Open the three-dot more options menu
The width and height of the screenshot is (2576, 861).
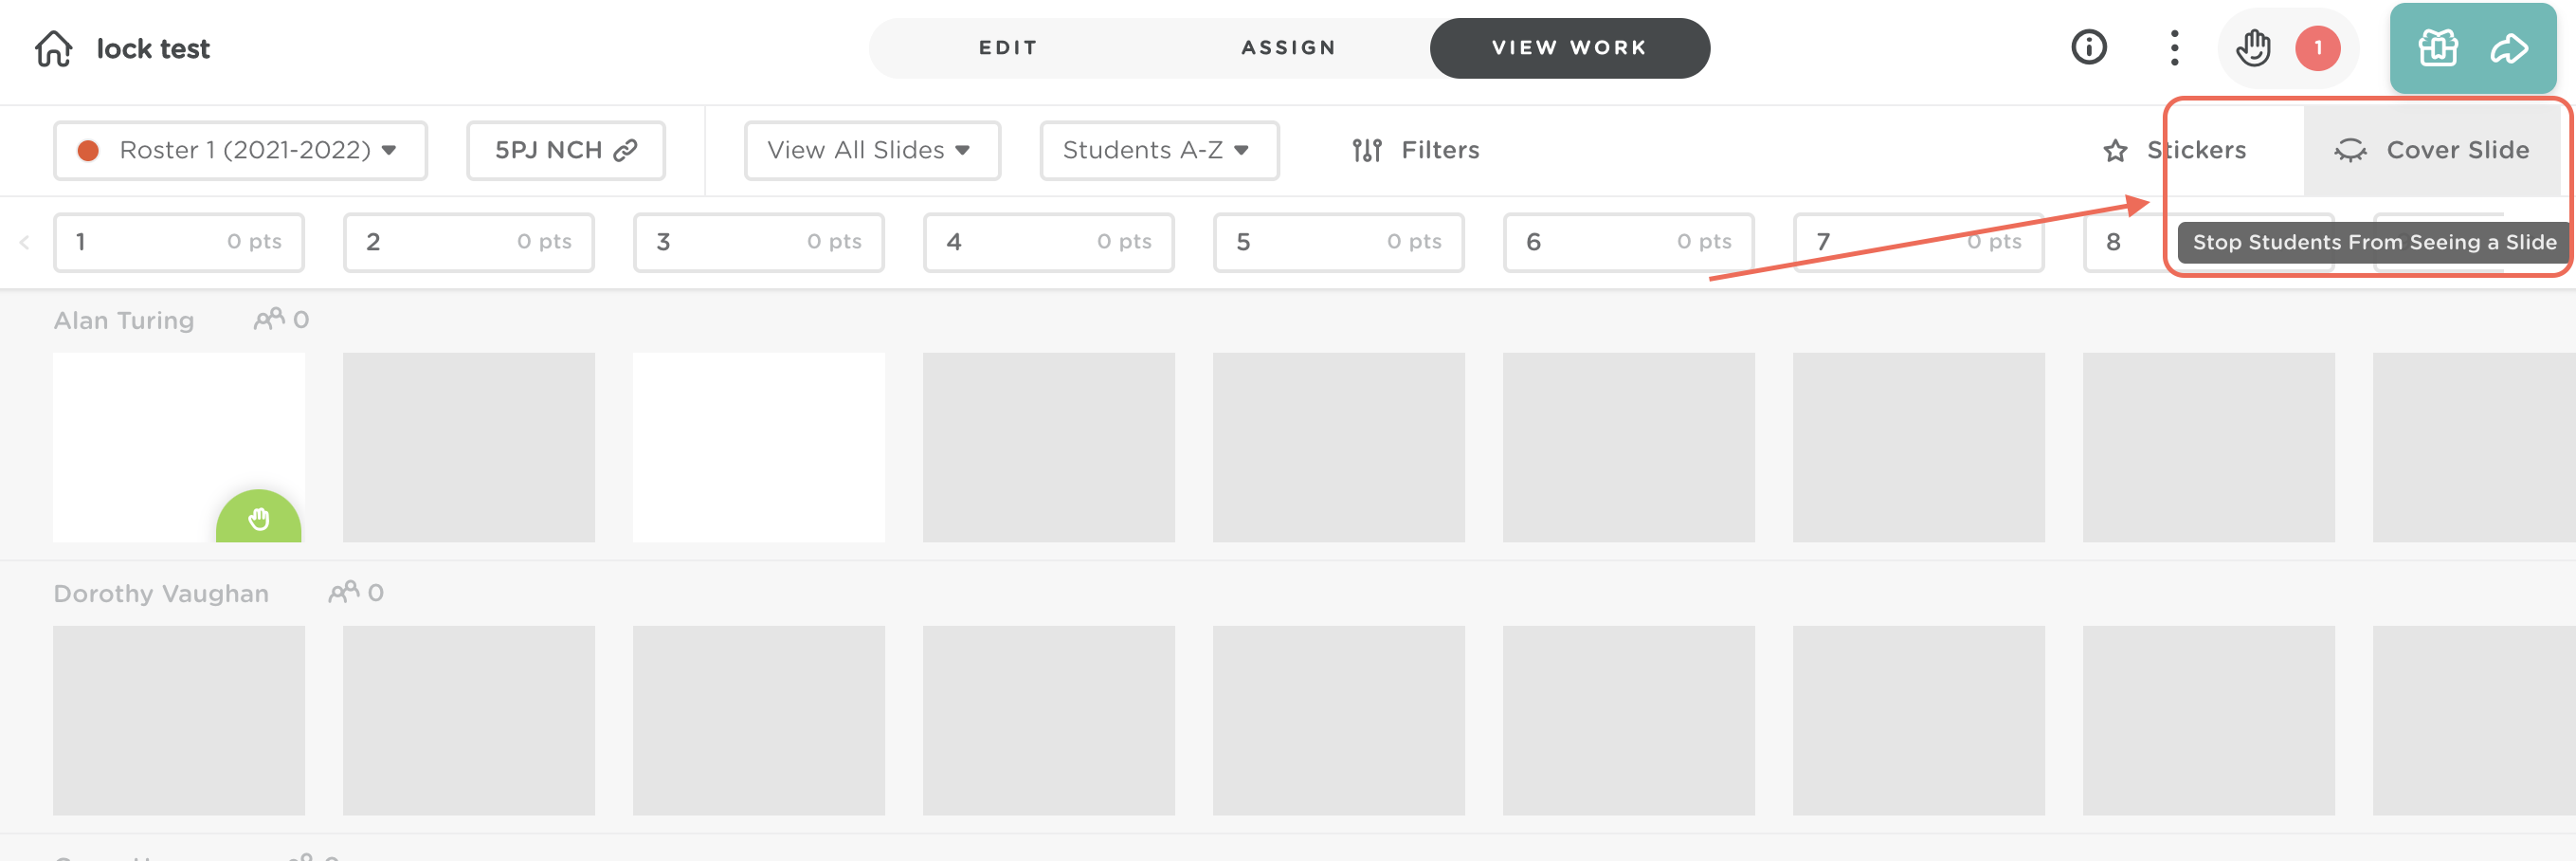click(x=2174, y=47)
